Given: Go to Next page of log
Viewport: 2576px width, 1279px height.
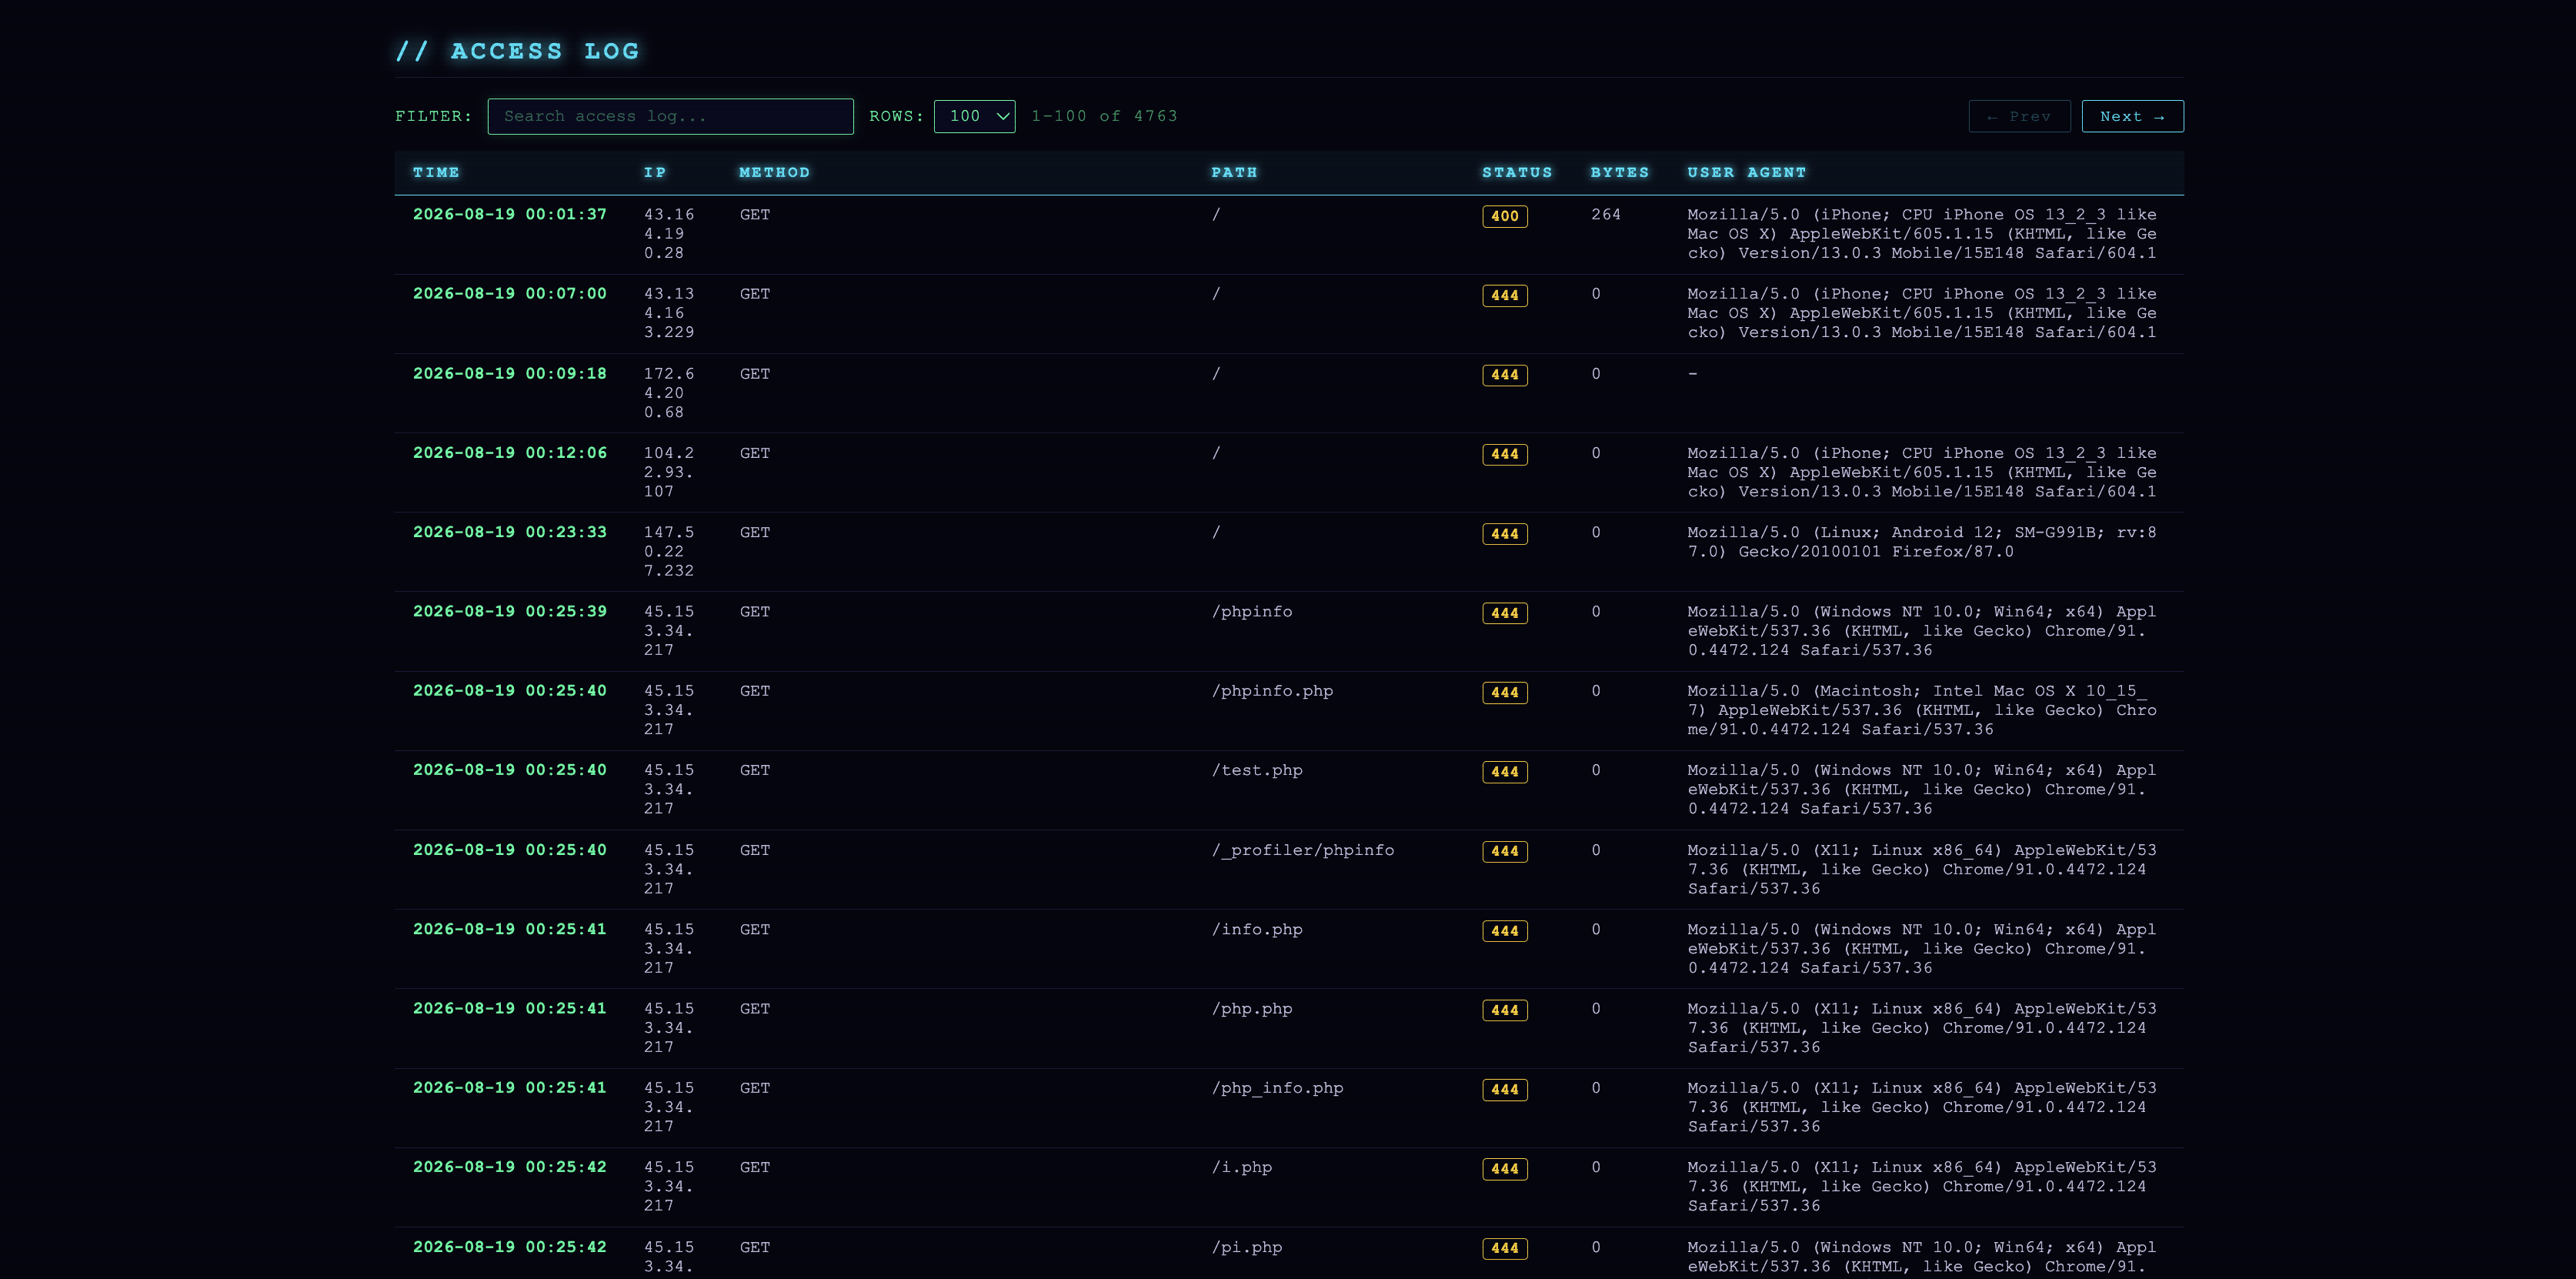Looking at the screenshot, I should (2132, 116).
